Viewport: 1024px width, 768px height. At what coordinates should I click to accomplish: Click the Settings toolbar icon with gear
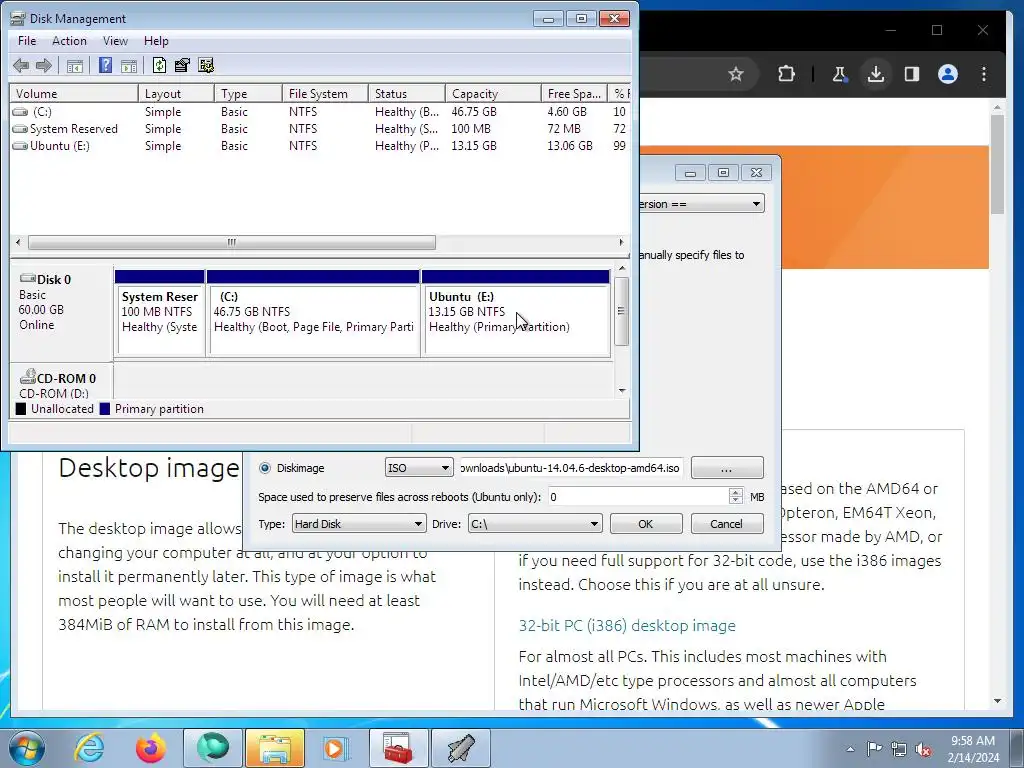click(206, 65)
